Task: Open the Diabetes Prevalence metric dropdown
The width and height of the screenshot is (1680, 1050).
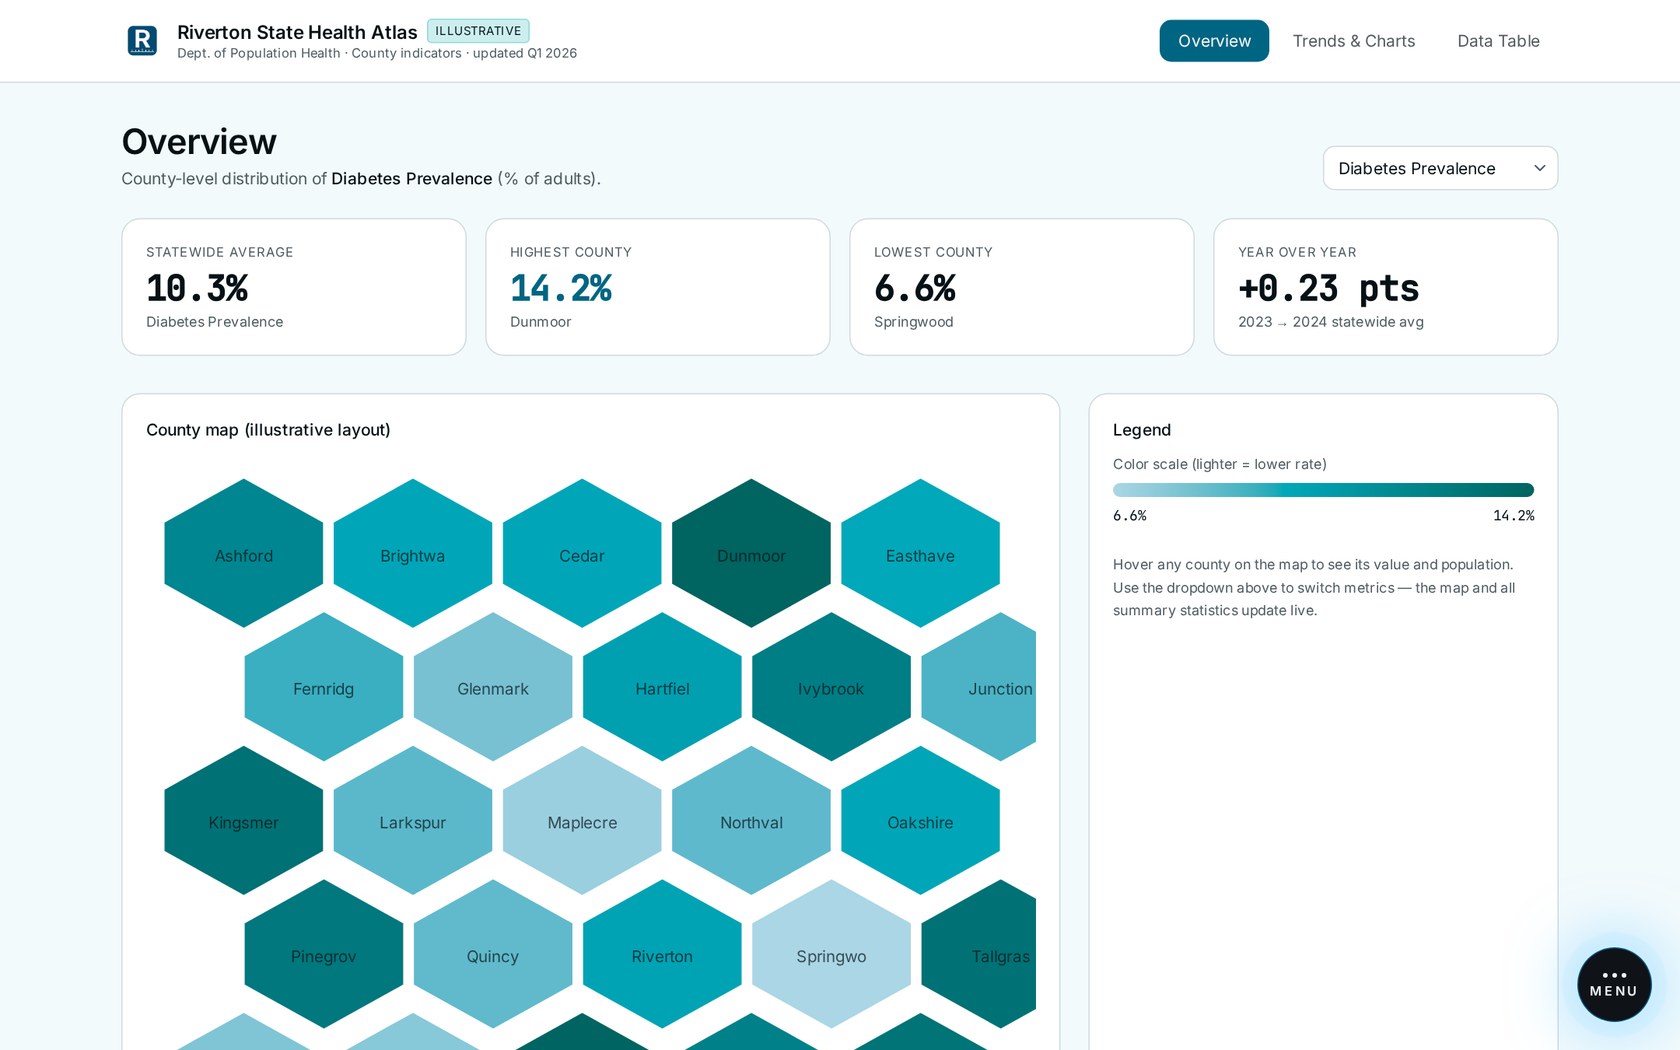Action: tap(1440, 168)
